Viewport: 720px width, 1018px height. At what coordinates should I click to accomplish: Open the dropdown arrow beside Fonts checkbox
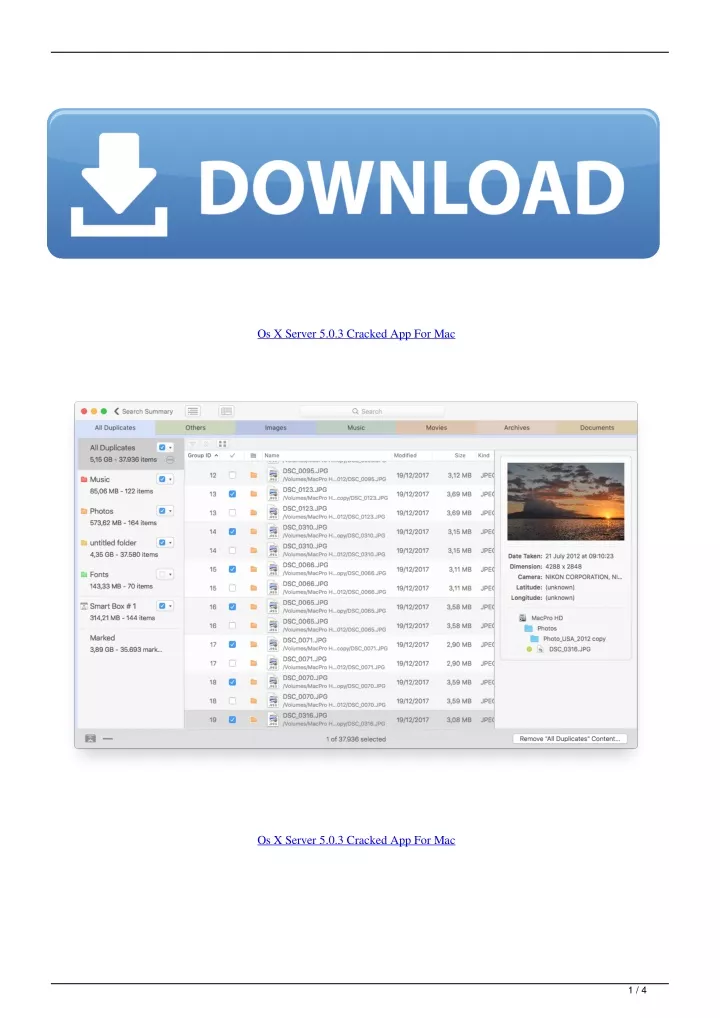[x=170, y=575]
